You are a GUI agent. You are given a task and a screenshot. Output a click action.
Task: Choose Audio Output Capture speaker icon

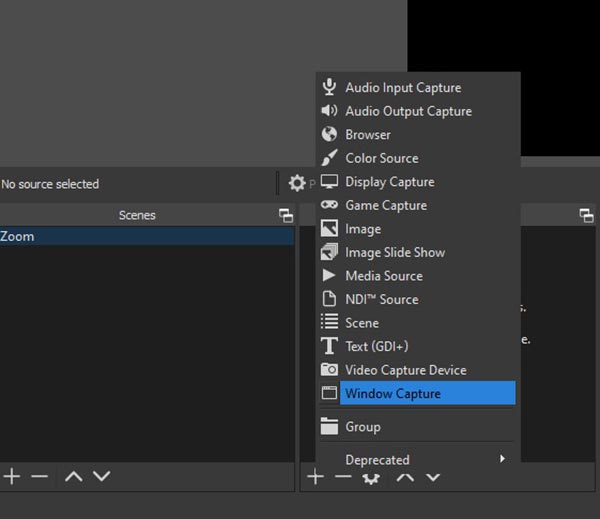click(329, 111)
